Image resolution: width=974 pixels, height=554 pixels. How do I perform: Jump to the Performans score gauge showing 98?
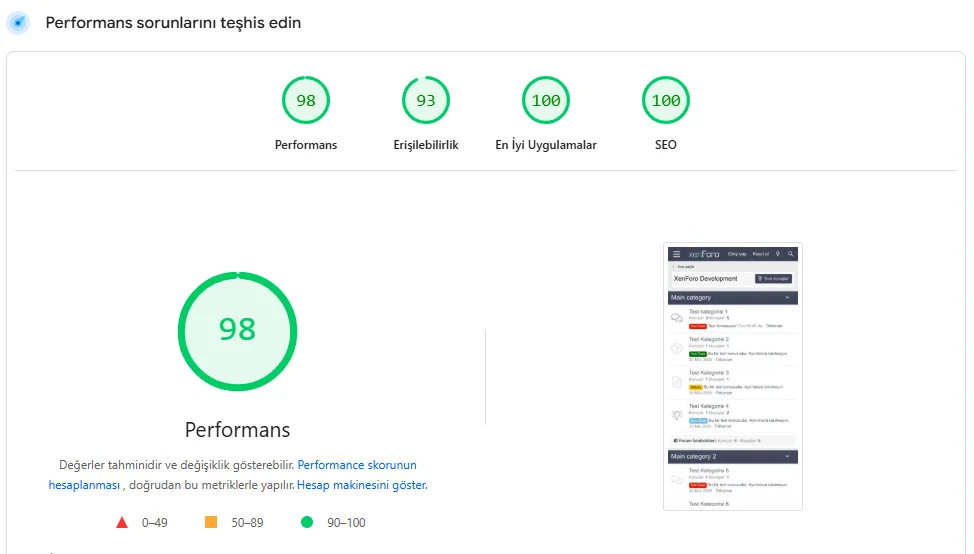click(x=306, y=100)
